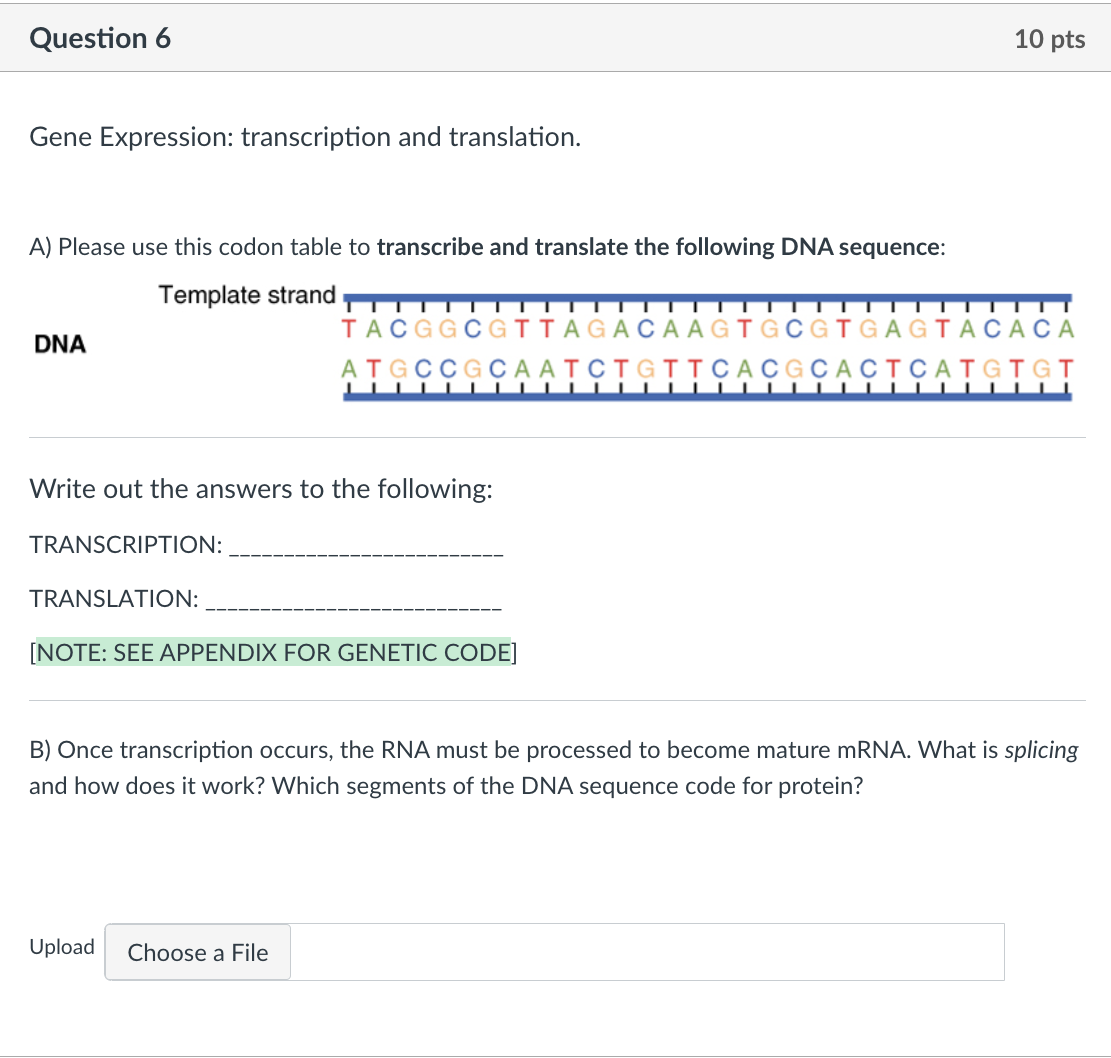
Task: Click the bold DNA label beside the sequence
Action: 60,344
